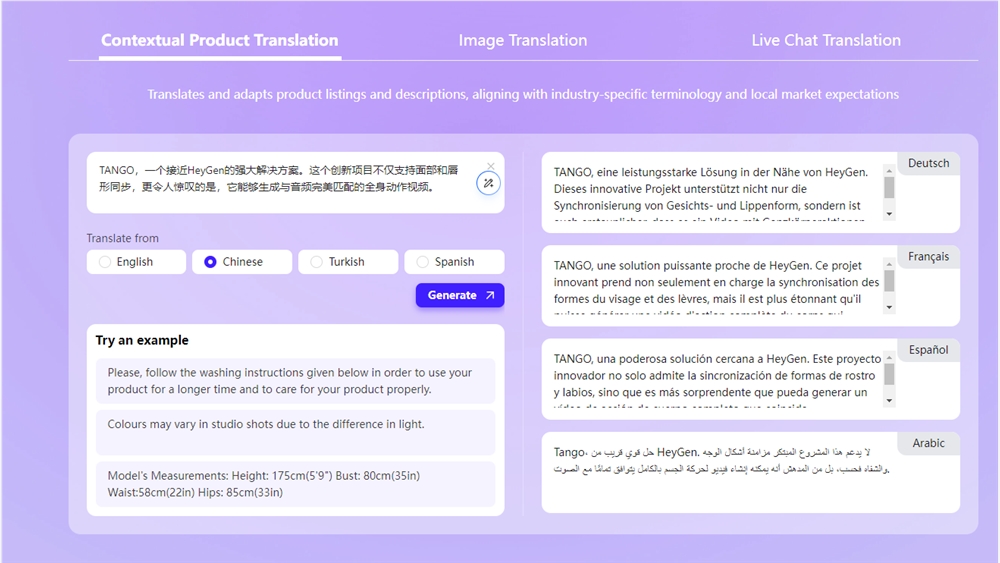The height and width of the screenshot is (563, 1000).
Task: Pick Spanish as the source language
Action: 454,262
